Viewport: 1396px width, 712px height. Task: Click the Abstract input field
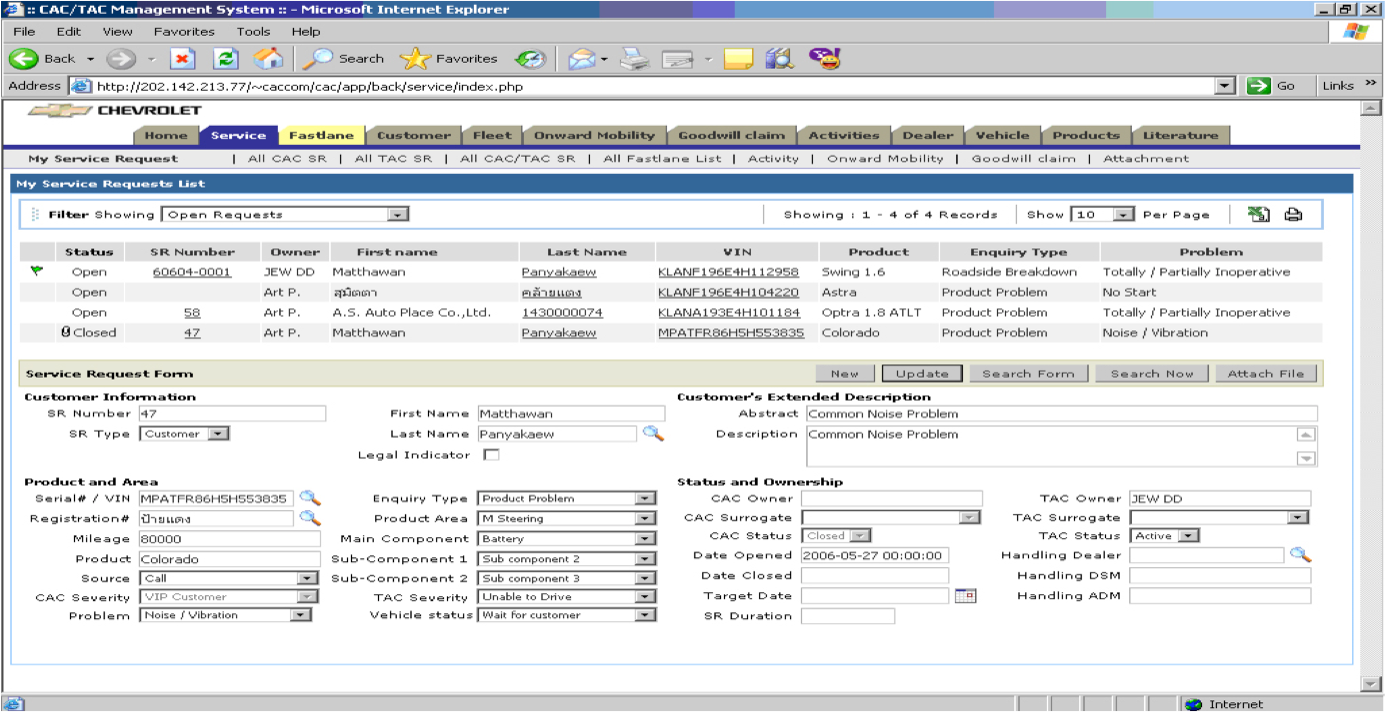coord(1061,414)
